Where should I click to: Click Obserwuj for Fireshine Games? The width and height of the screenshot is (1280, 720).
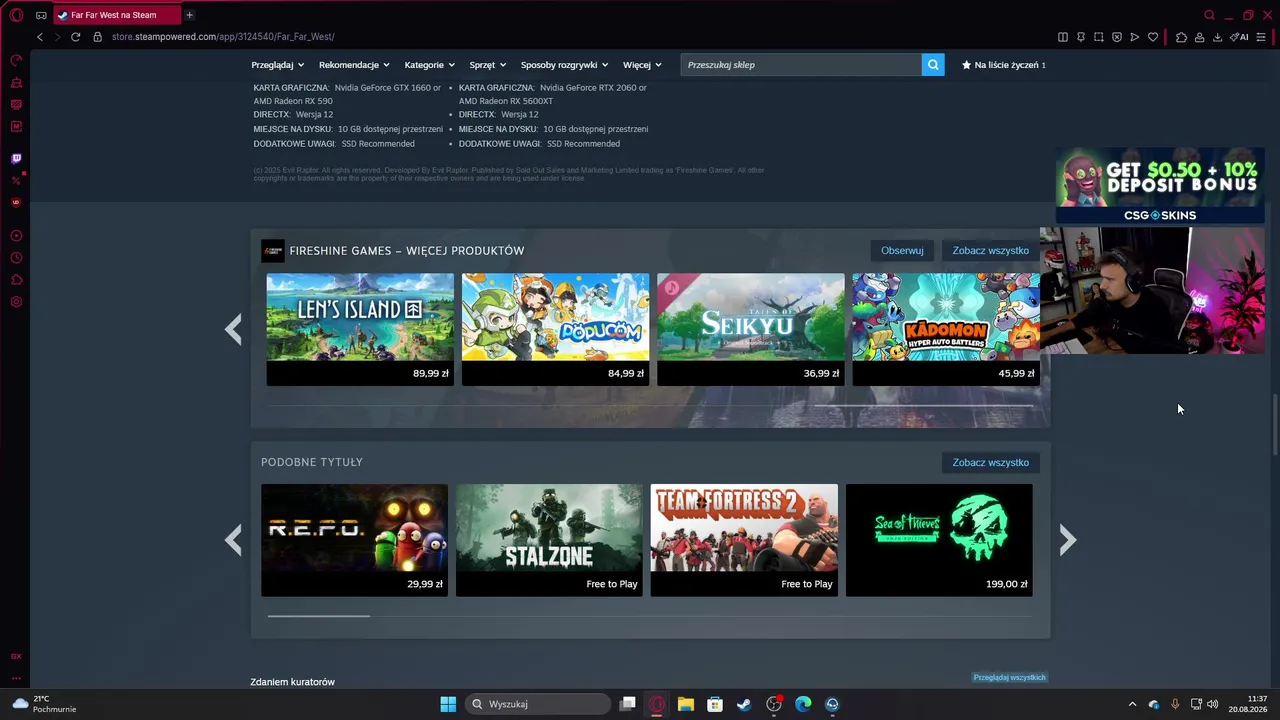pos(902,251)
